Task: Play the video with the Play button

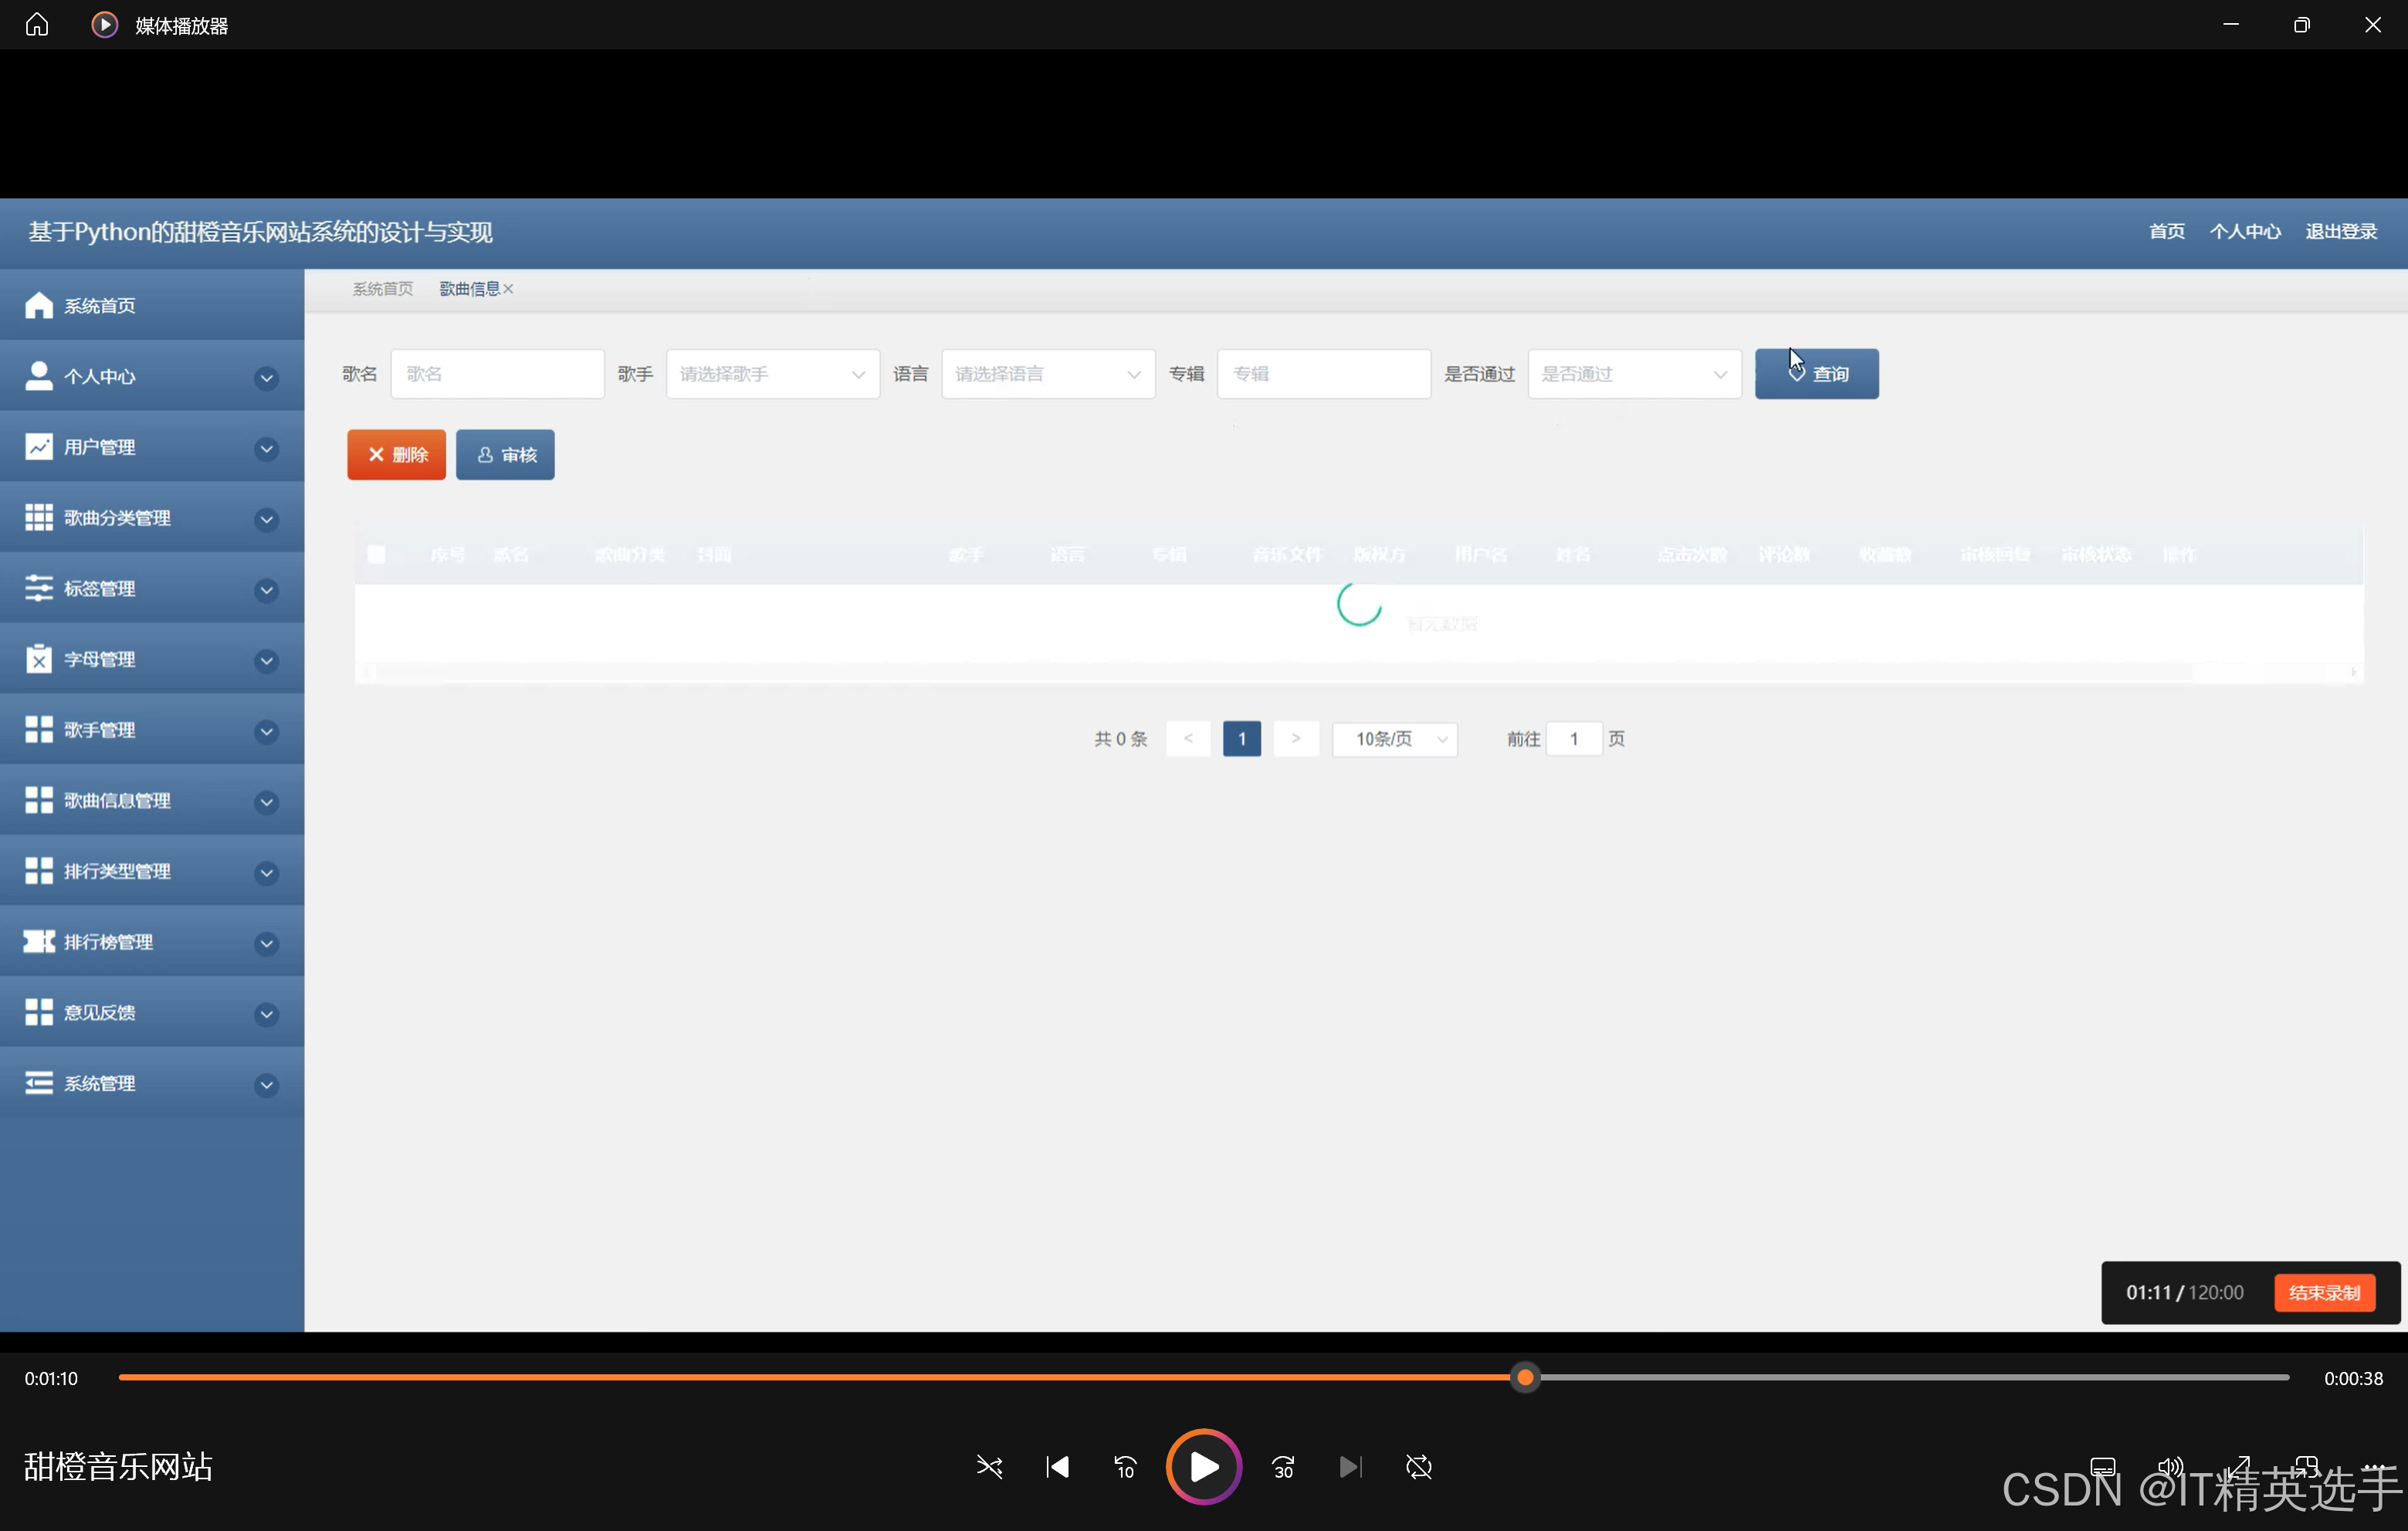Action: pos(1203,1466)
